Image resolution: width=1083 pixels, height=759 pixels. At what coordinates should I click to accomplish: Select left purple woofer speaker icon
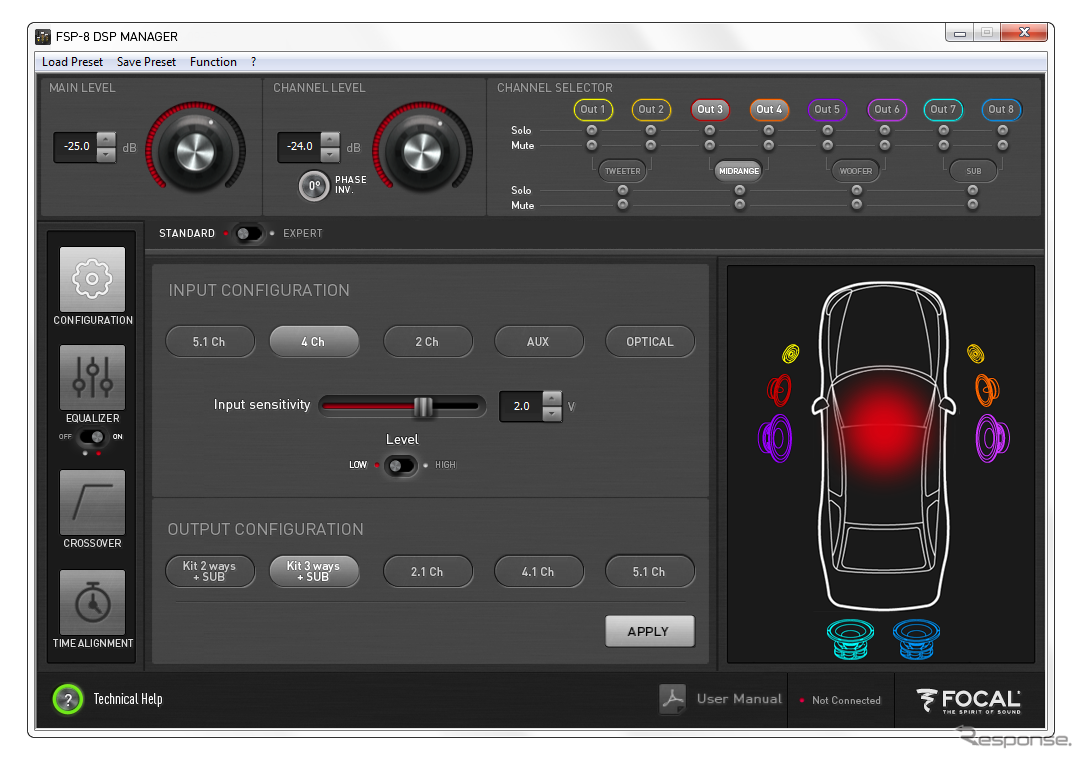pos(775,439)
